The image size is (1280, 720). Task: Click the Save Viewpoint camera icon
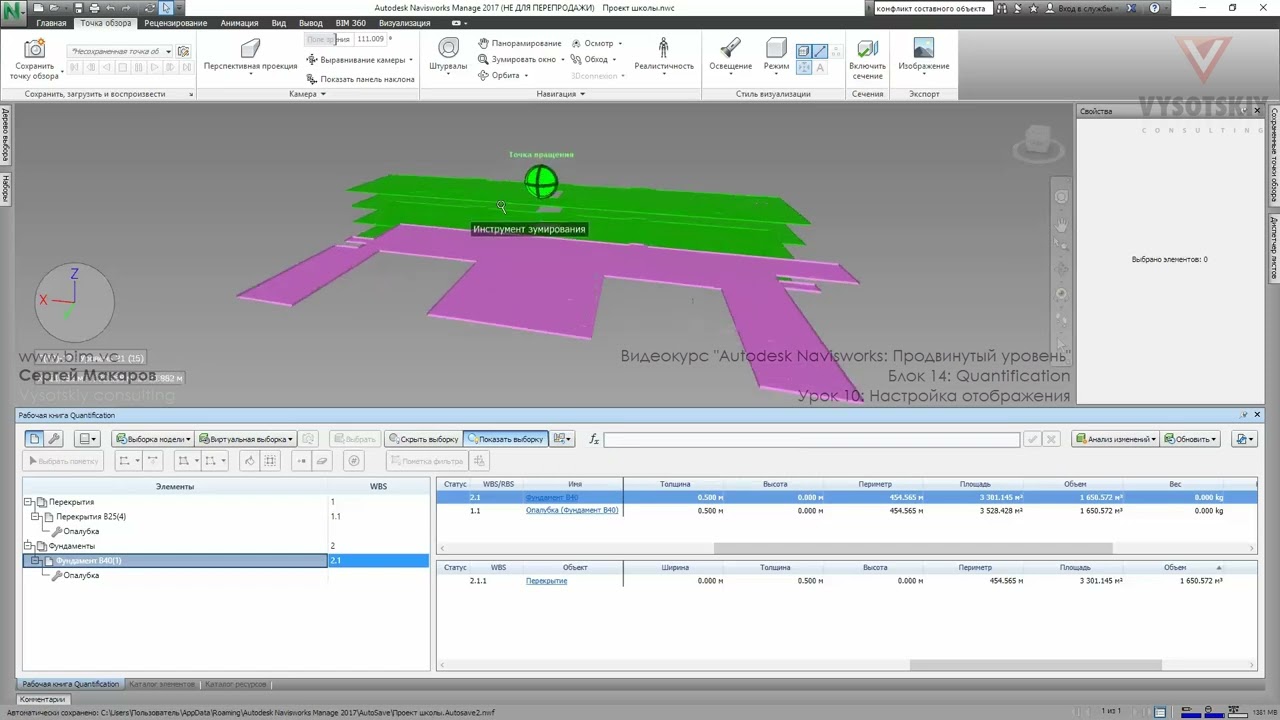tap(34, 49)
